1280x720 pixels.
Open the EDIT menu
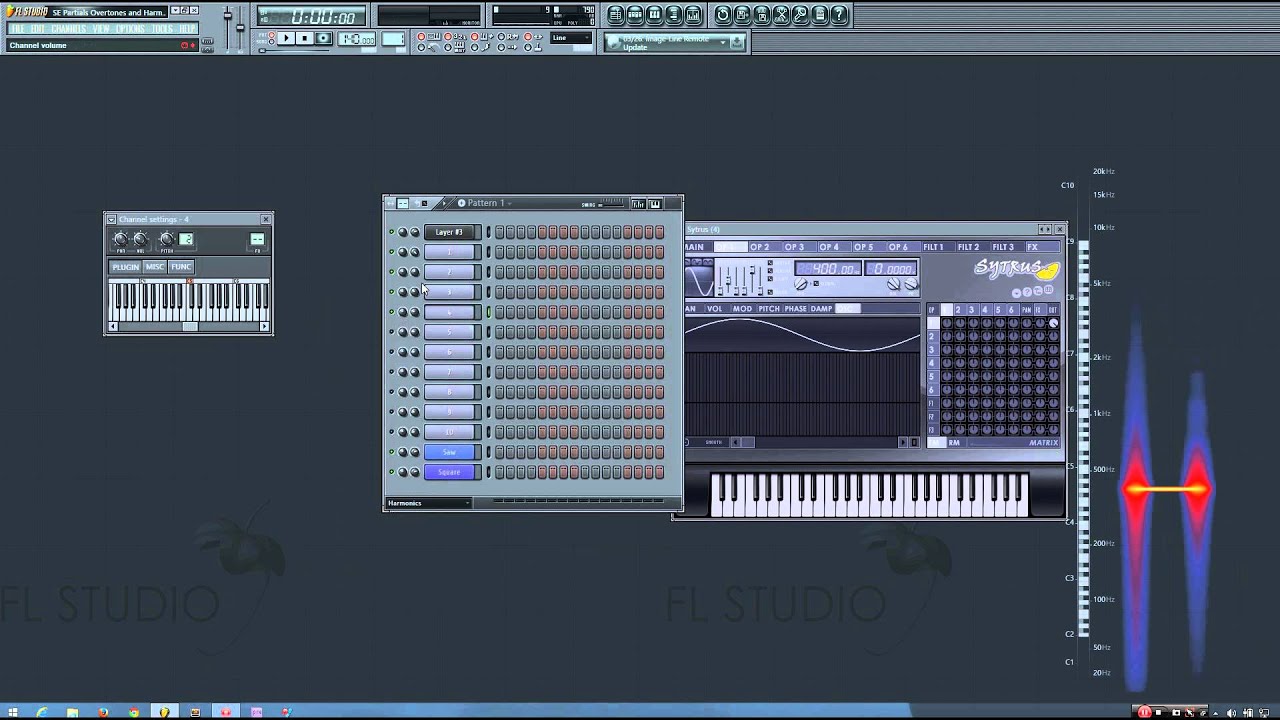(x=38, y=29)
